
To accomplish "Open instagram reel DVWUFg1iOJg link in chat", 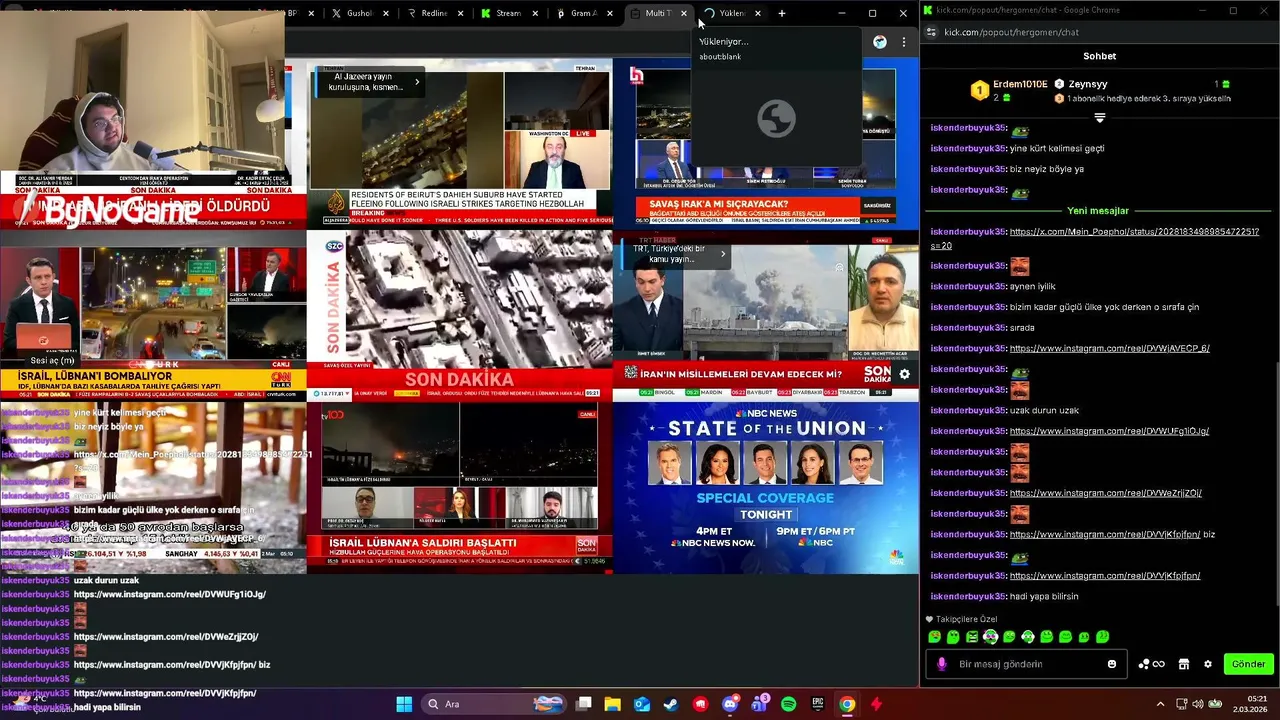I will [x=1109, y=431].
